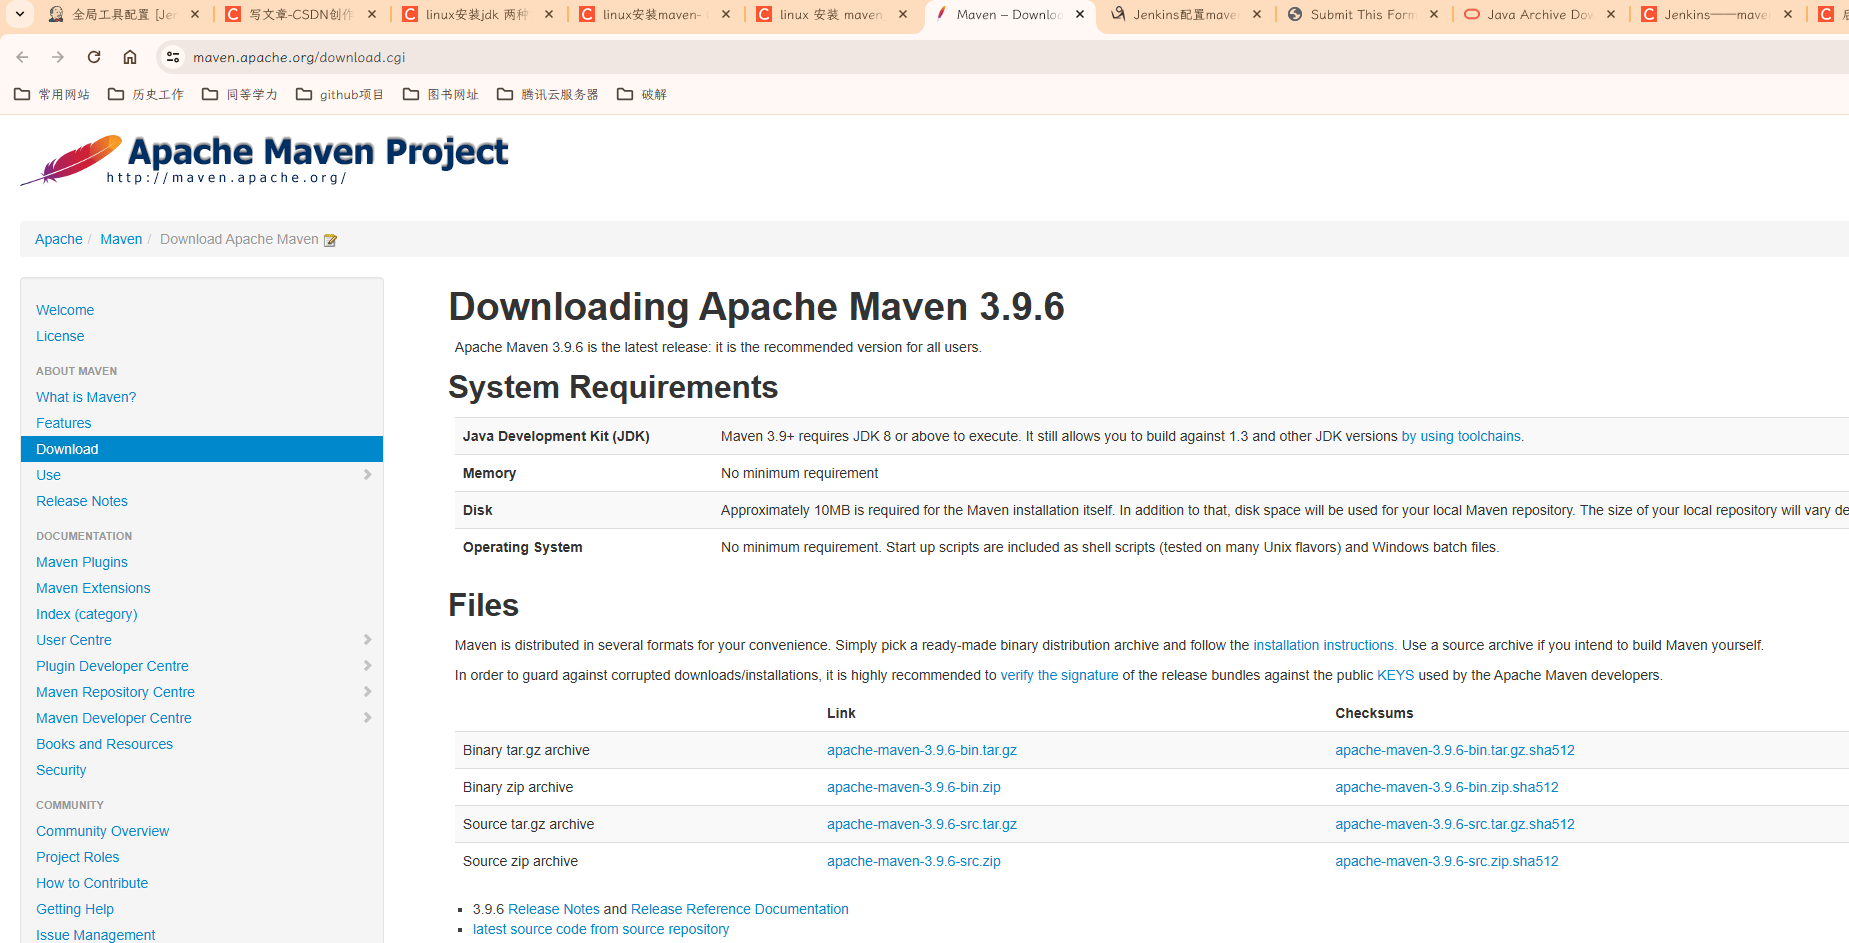Open the github项目 bookmark folder
The image size is (1849, 943).
(x=340, y=94)
